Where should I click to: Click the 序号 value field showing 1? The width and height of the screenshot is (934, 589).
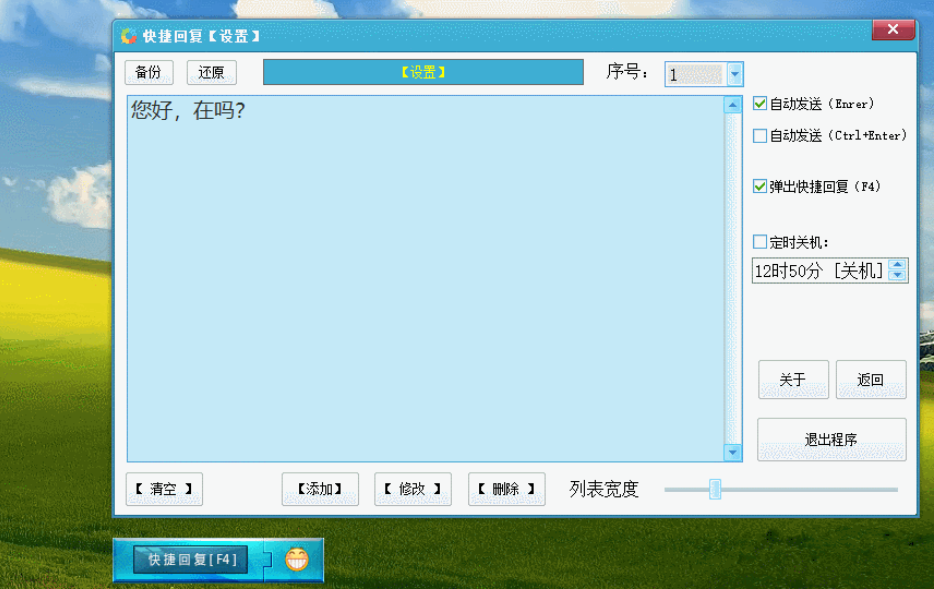pyautogui.click(x=696, y=74)
